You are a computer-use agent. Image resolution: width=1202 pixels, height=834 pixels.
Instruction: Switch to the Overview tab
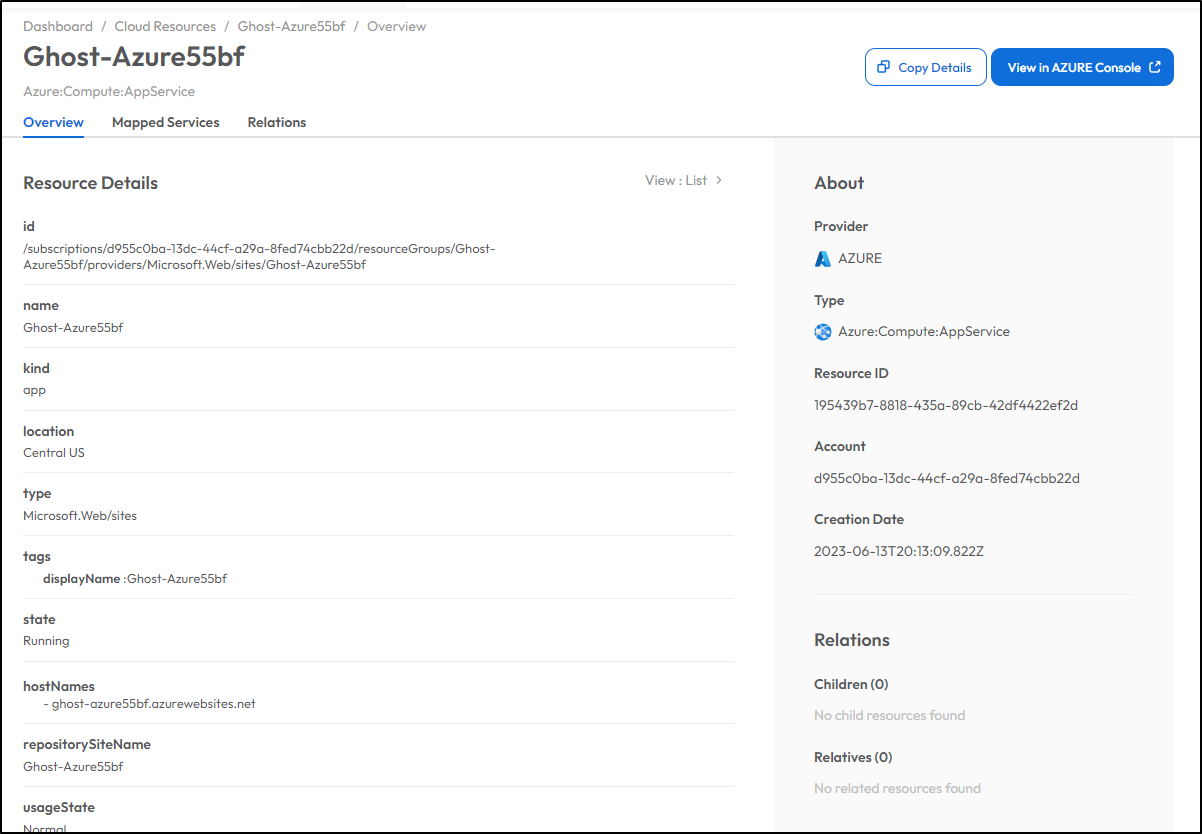click(x=53, y=122)
